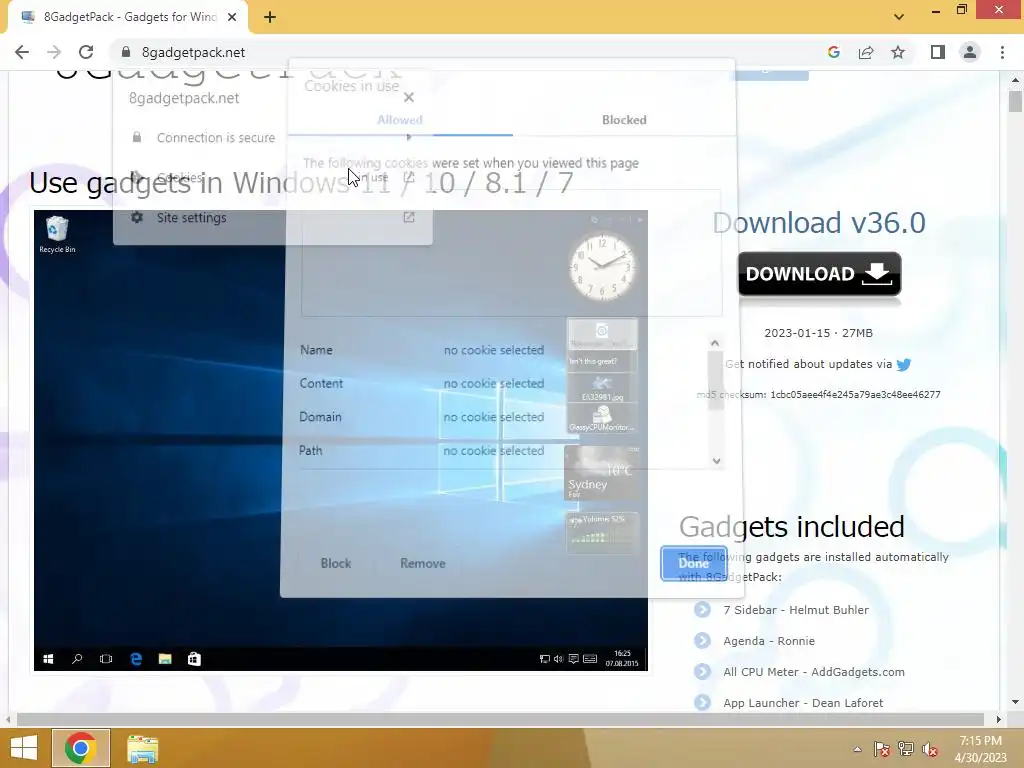
Task: Open Site settings from the site popup
Action: tap(272, 217)
